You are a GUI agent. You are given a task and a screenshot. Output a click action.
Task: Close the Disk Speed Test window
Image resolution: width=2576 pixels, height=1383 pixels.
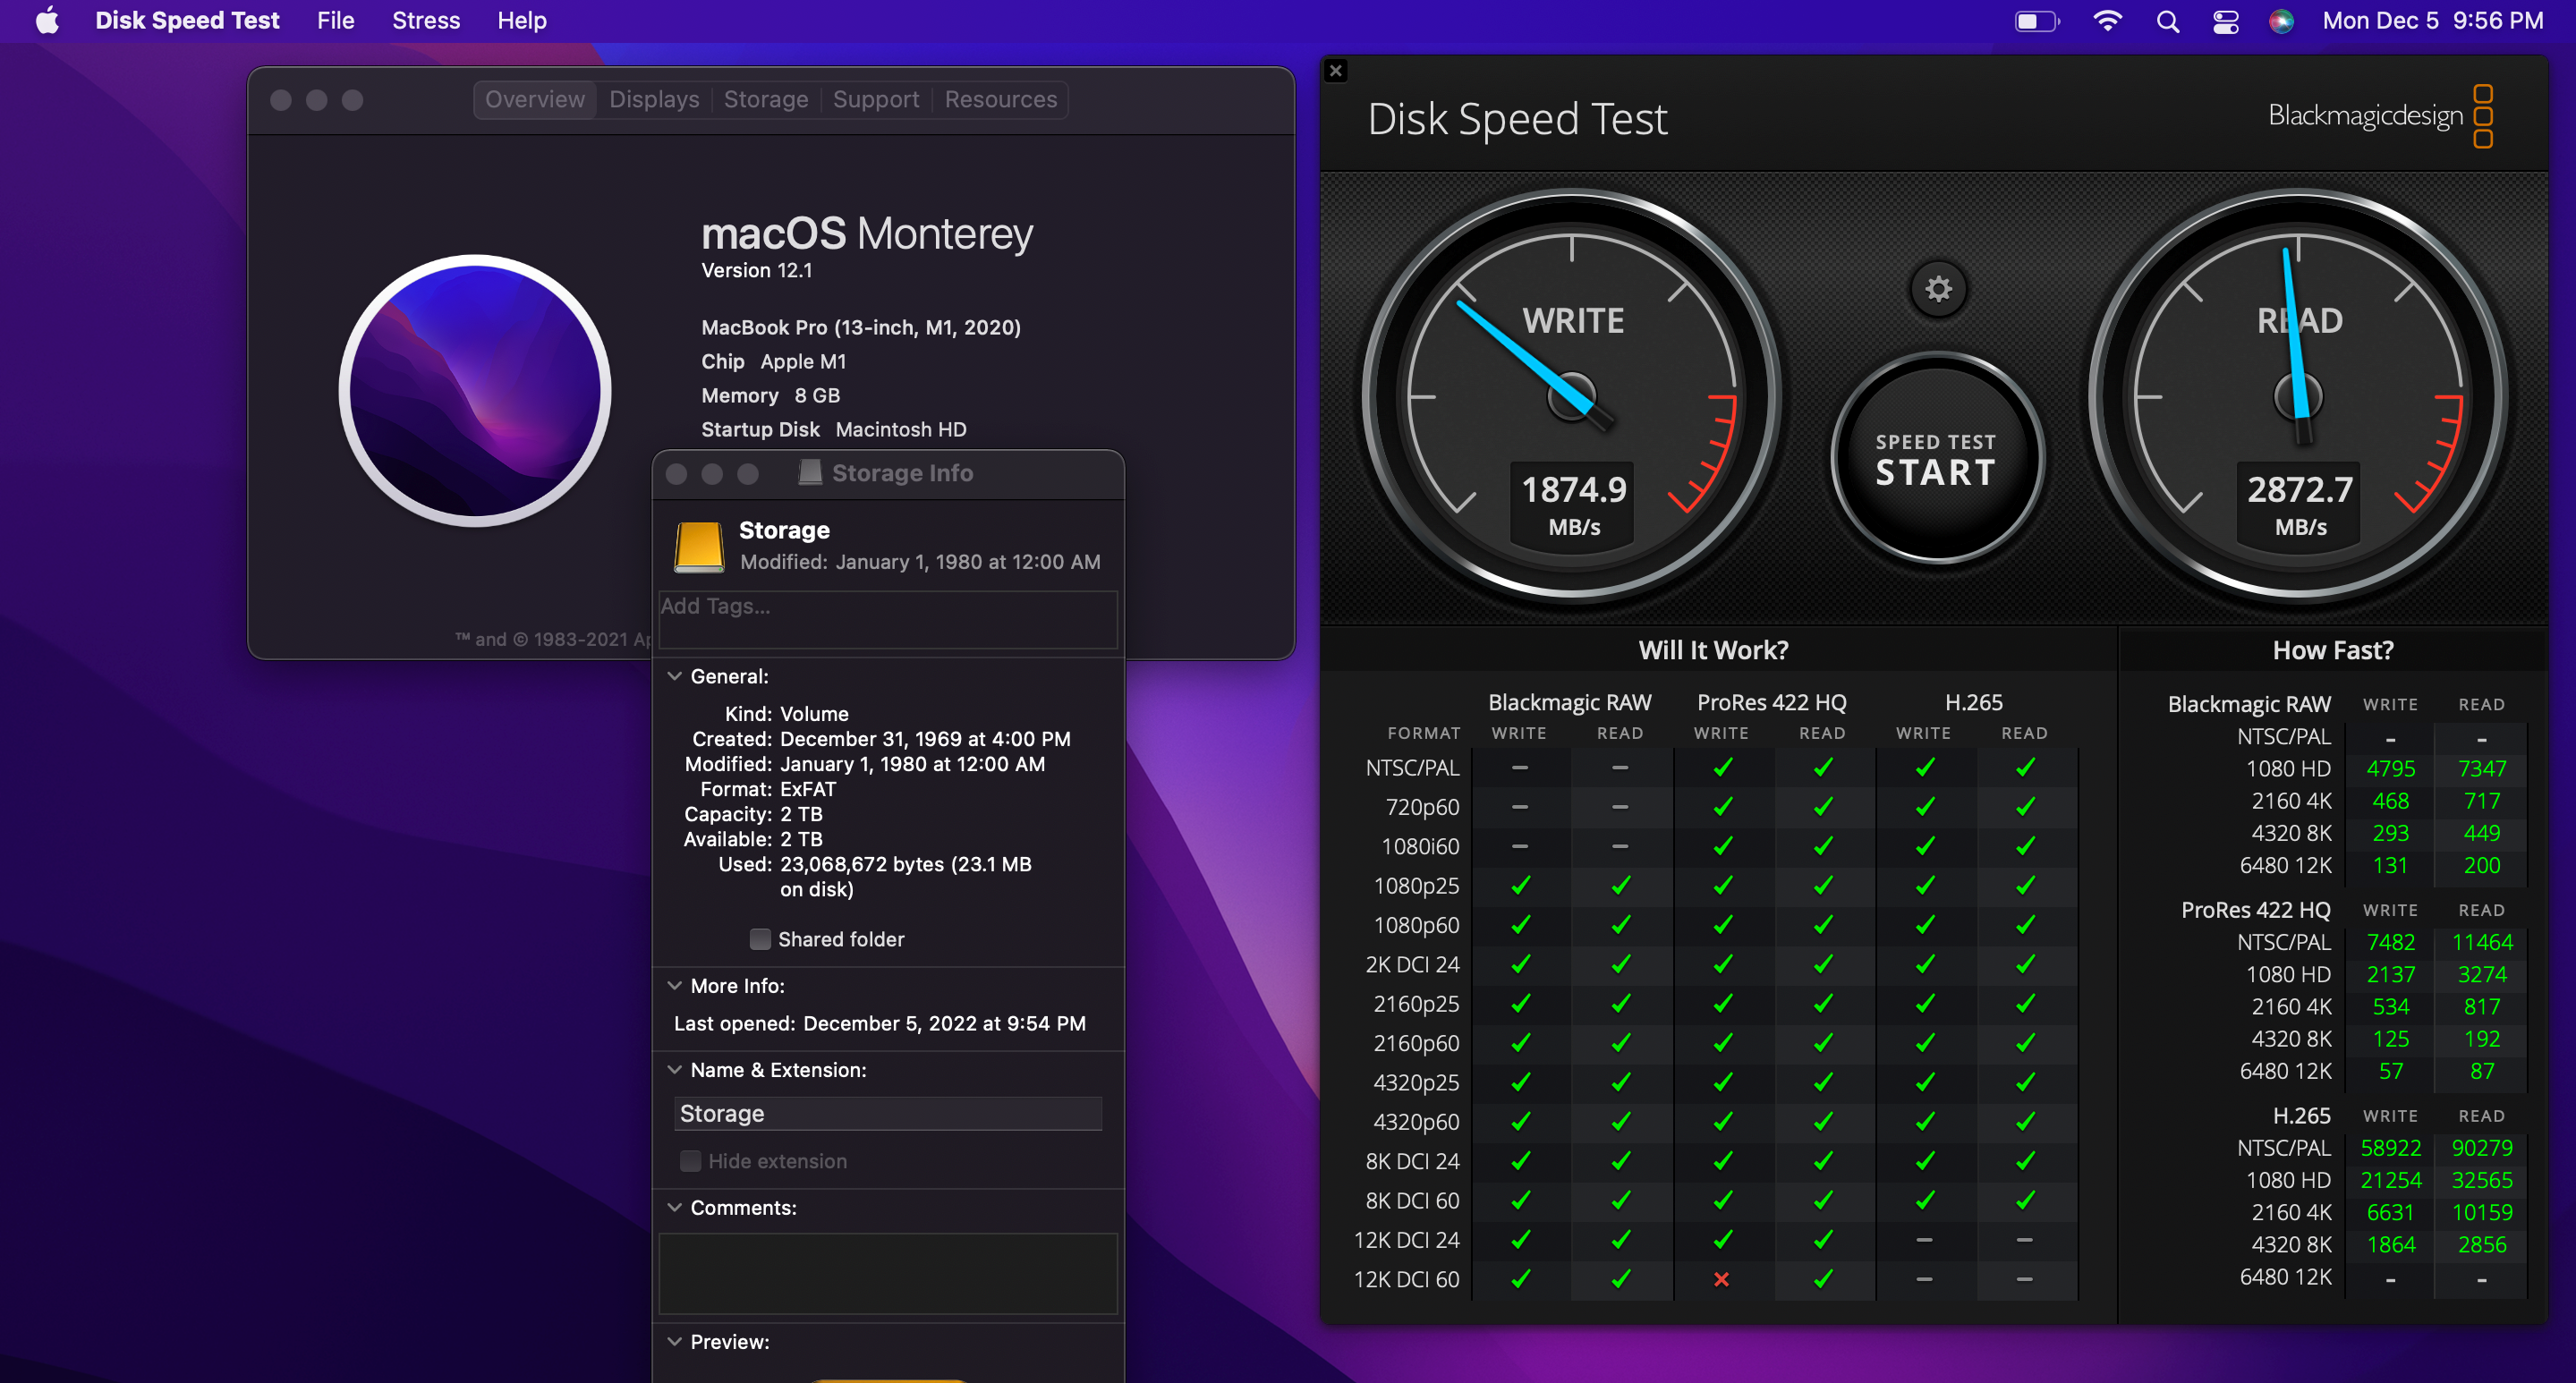[x=1335, y=71]
